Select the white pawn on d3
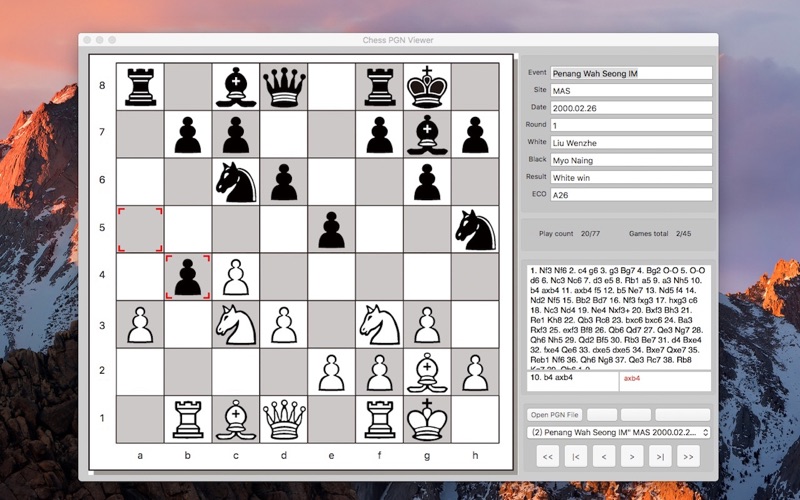This screenshot has width=800, height=500. pos(284,325)
